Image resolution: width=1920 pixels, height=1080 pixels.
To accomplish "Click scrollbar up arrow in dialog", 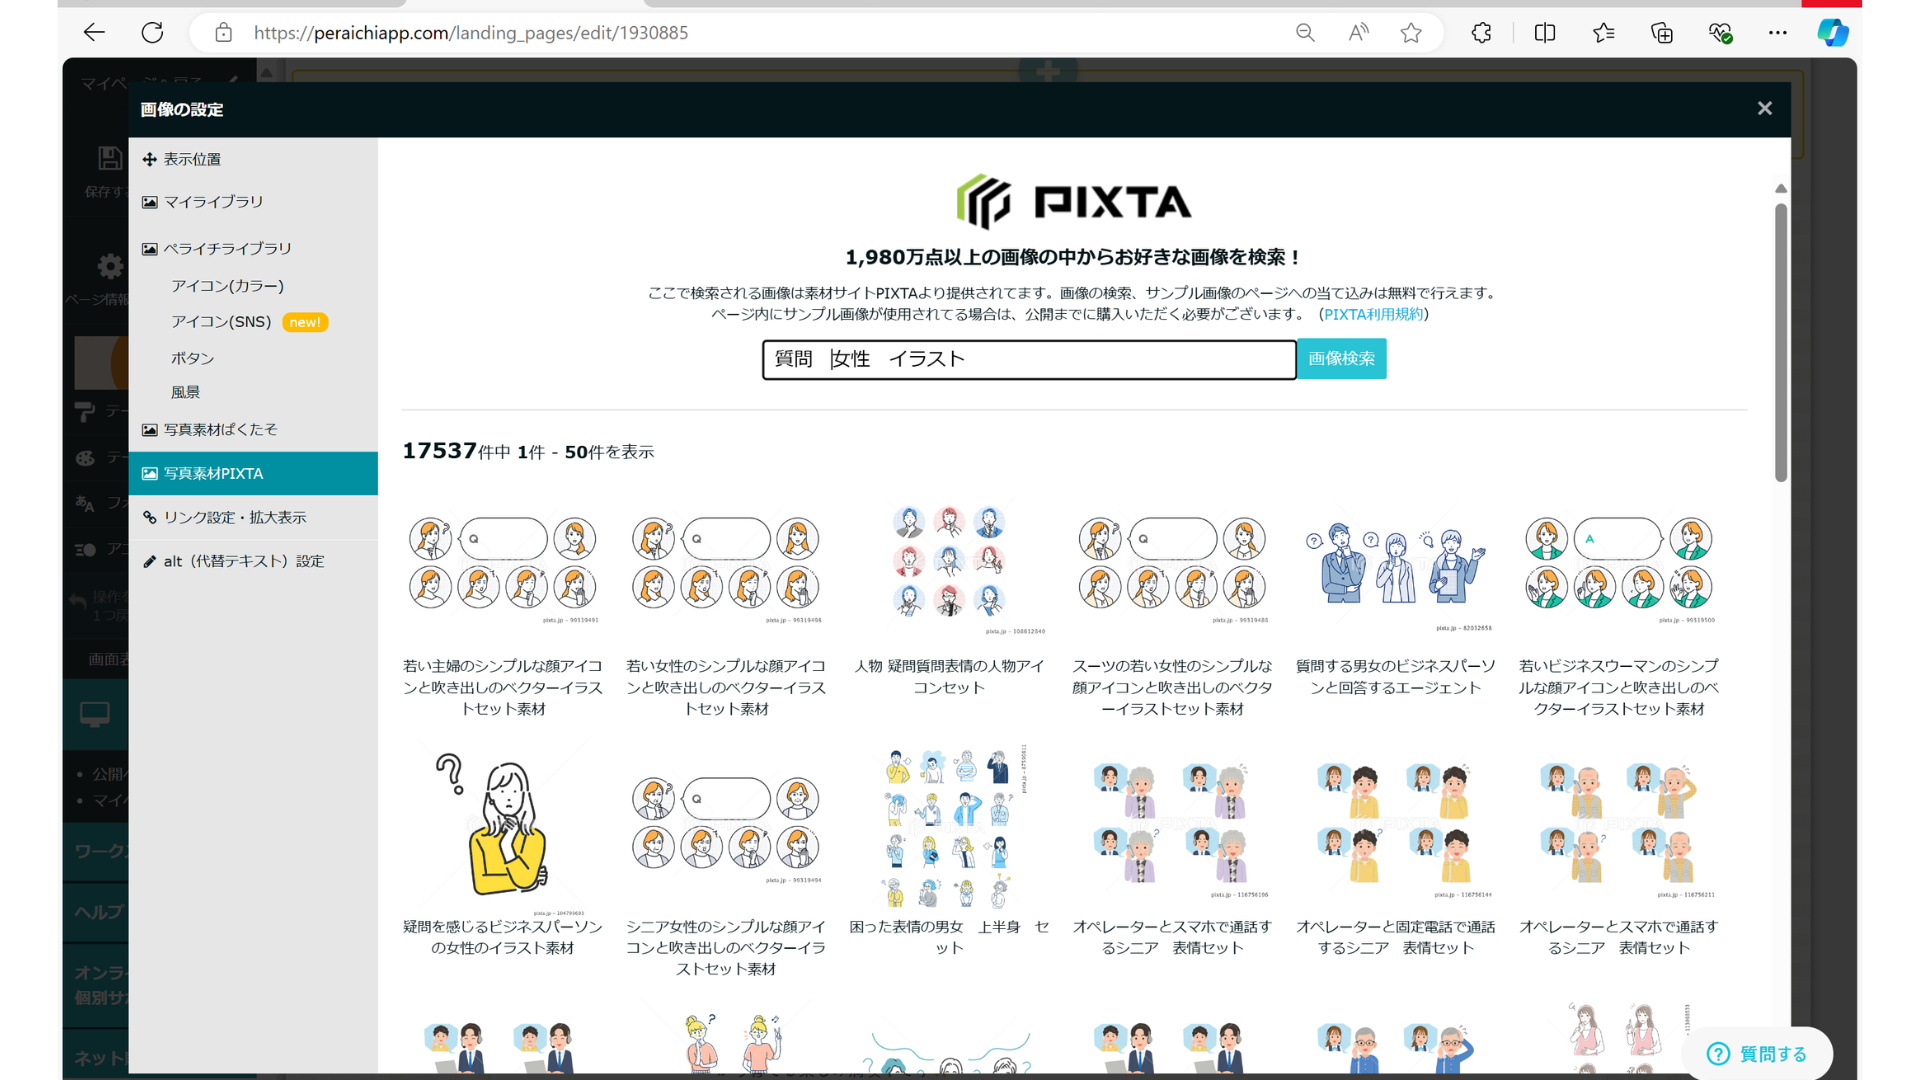I will coord(1781,188).
